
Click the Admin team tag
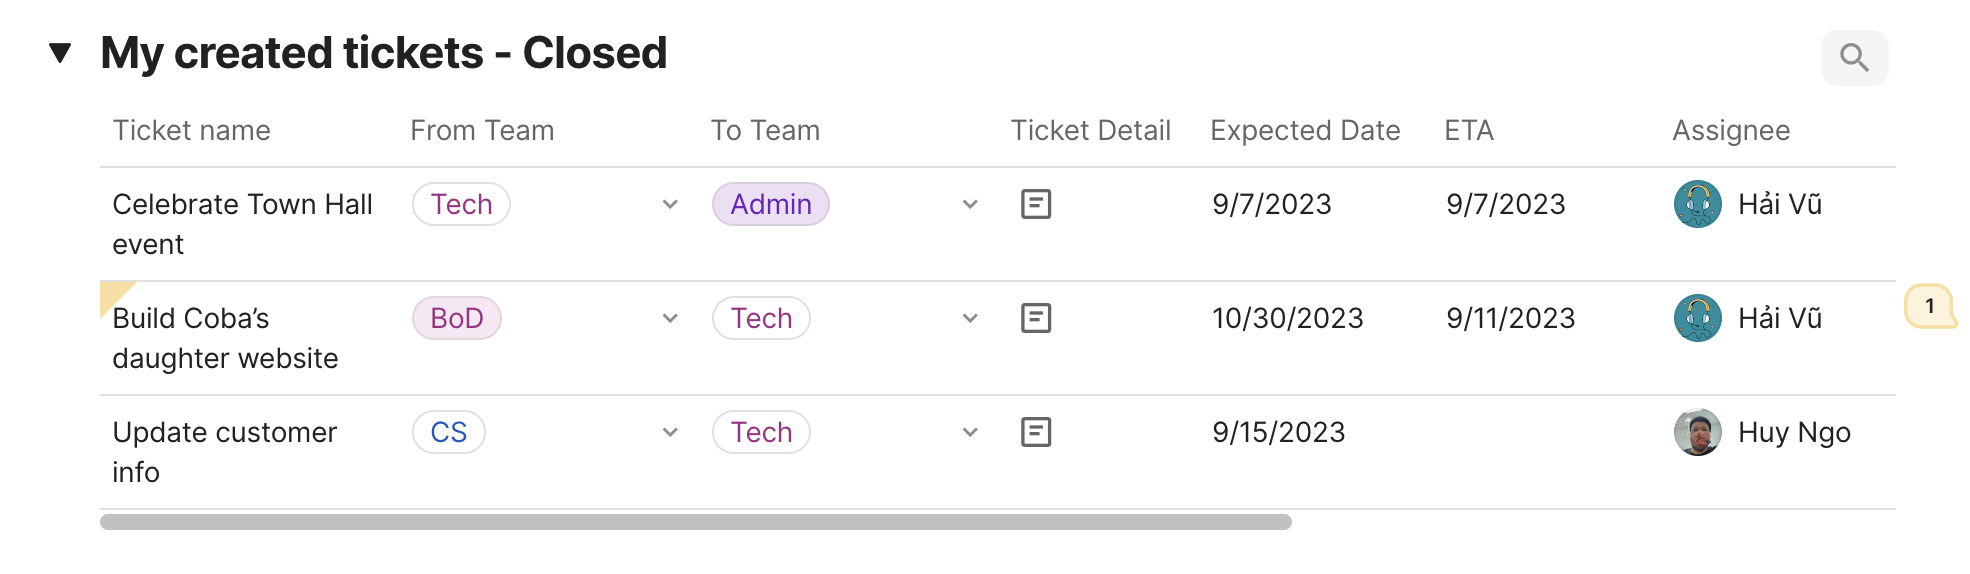(x=770, y=204)
